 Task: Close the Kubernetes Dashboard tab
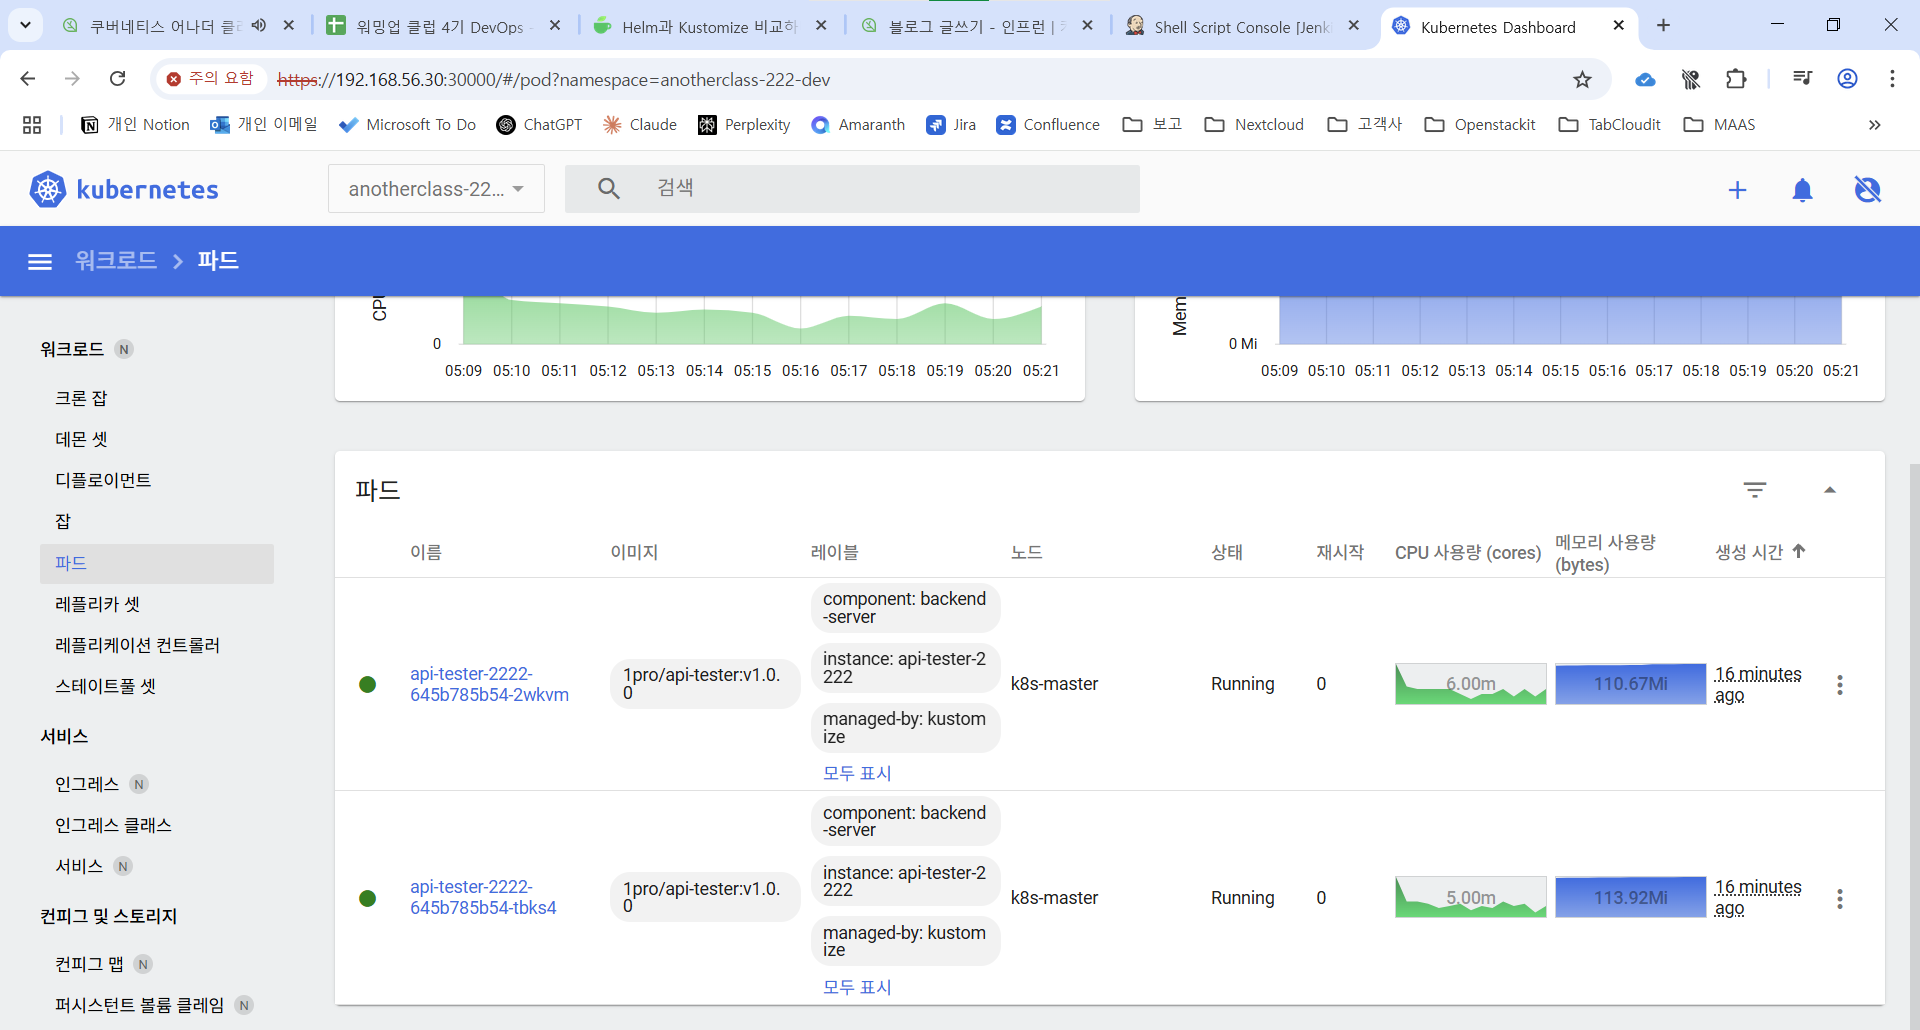pos(1619,26)
